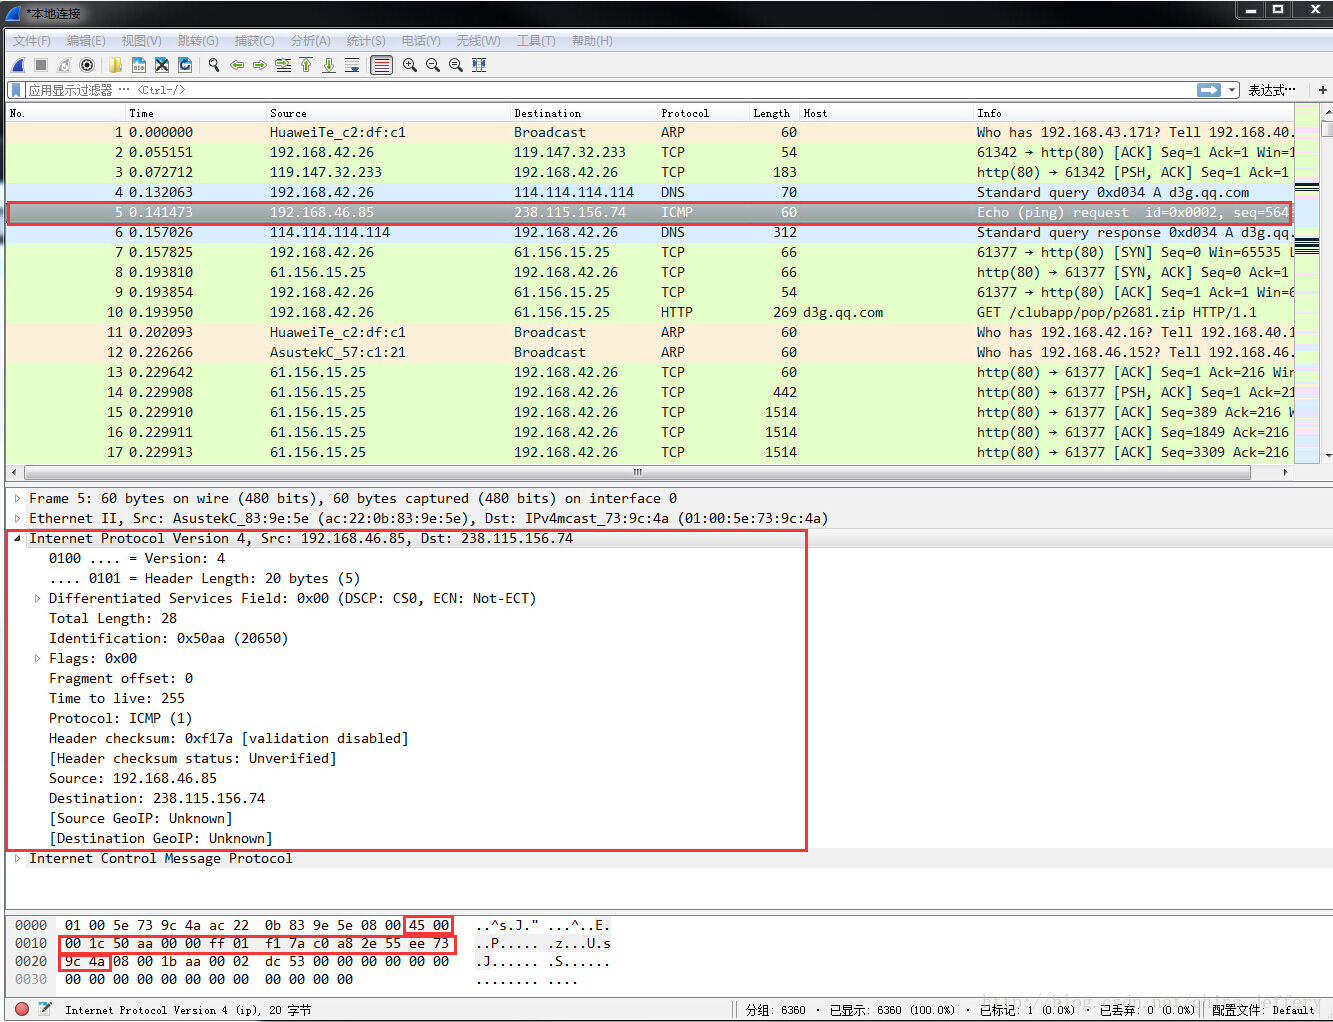
Task: Go to previous packet with left arrow
Action: click(x=237, y=65)
